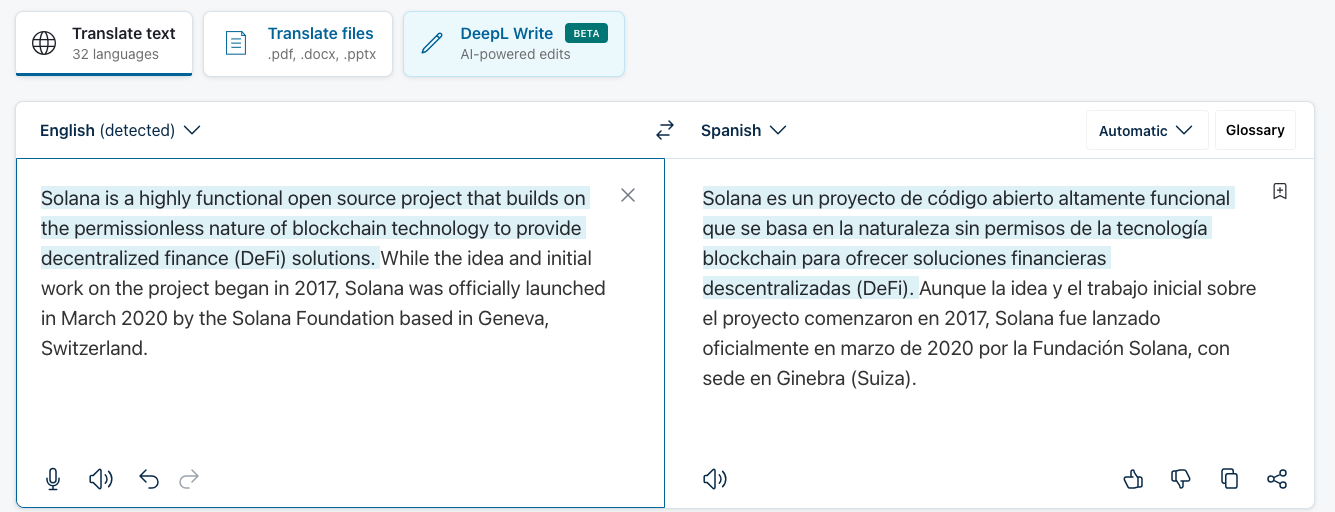Click 'Ginebra (Suiza).' in the Spanish translation
The width and height of the screenshot is (1335, 512).
848,379
